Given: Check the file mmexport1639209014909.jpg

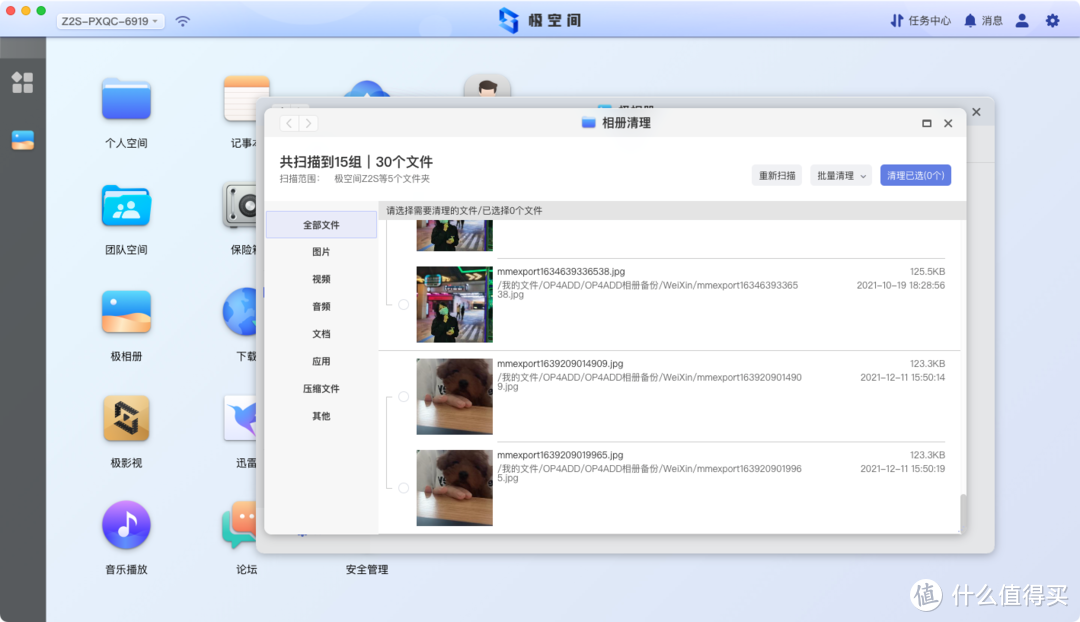Looking at the screenshot, I should [x=403, y=396].
